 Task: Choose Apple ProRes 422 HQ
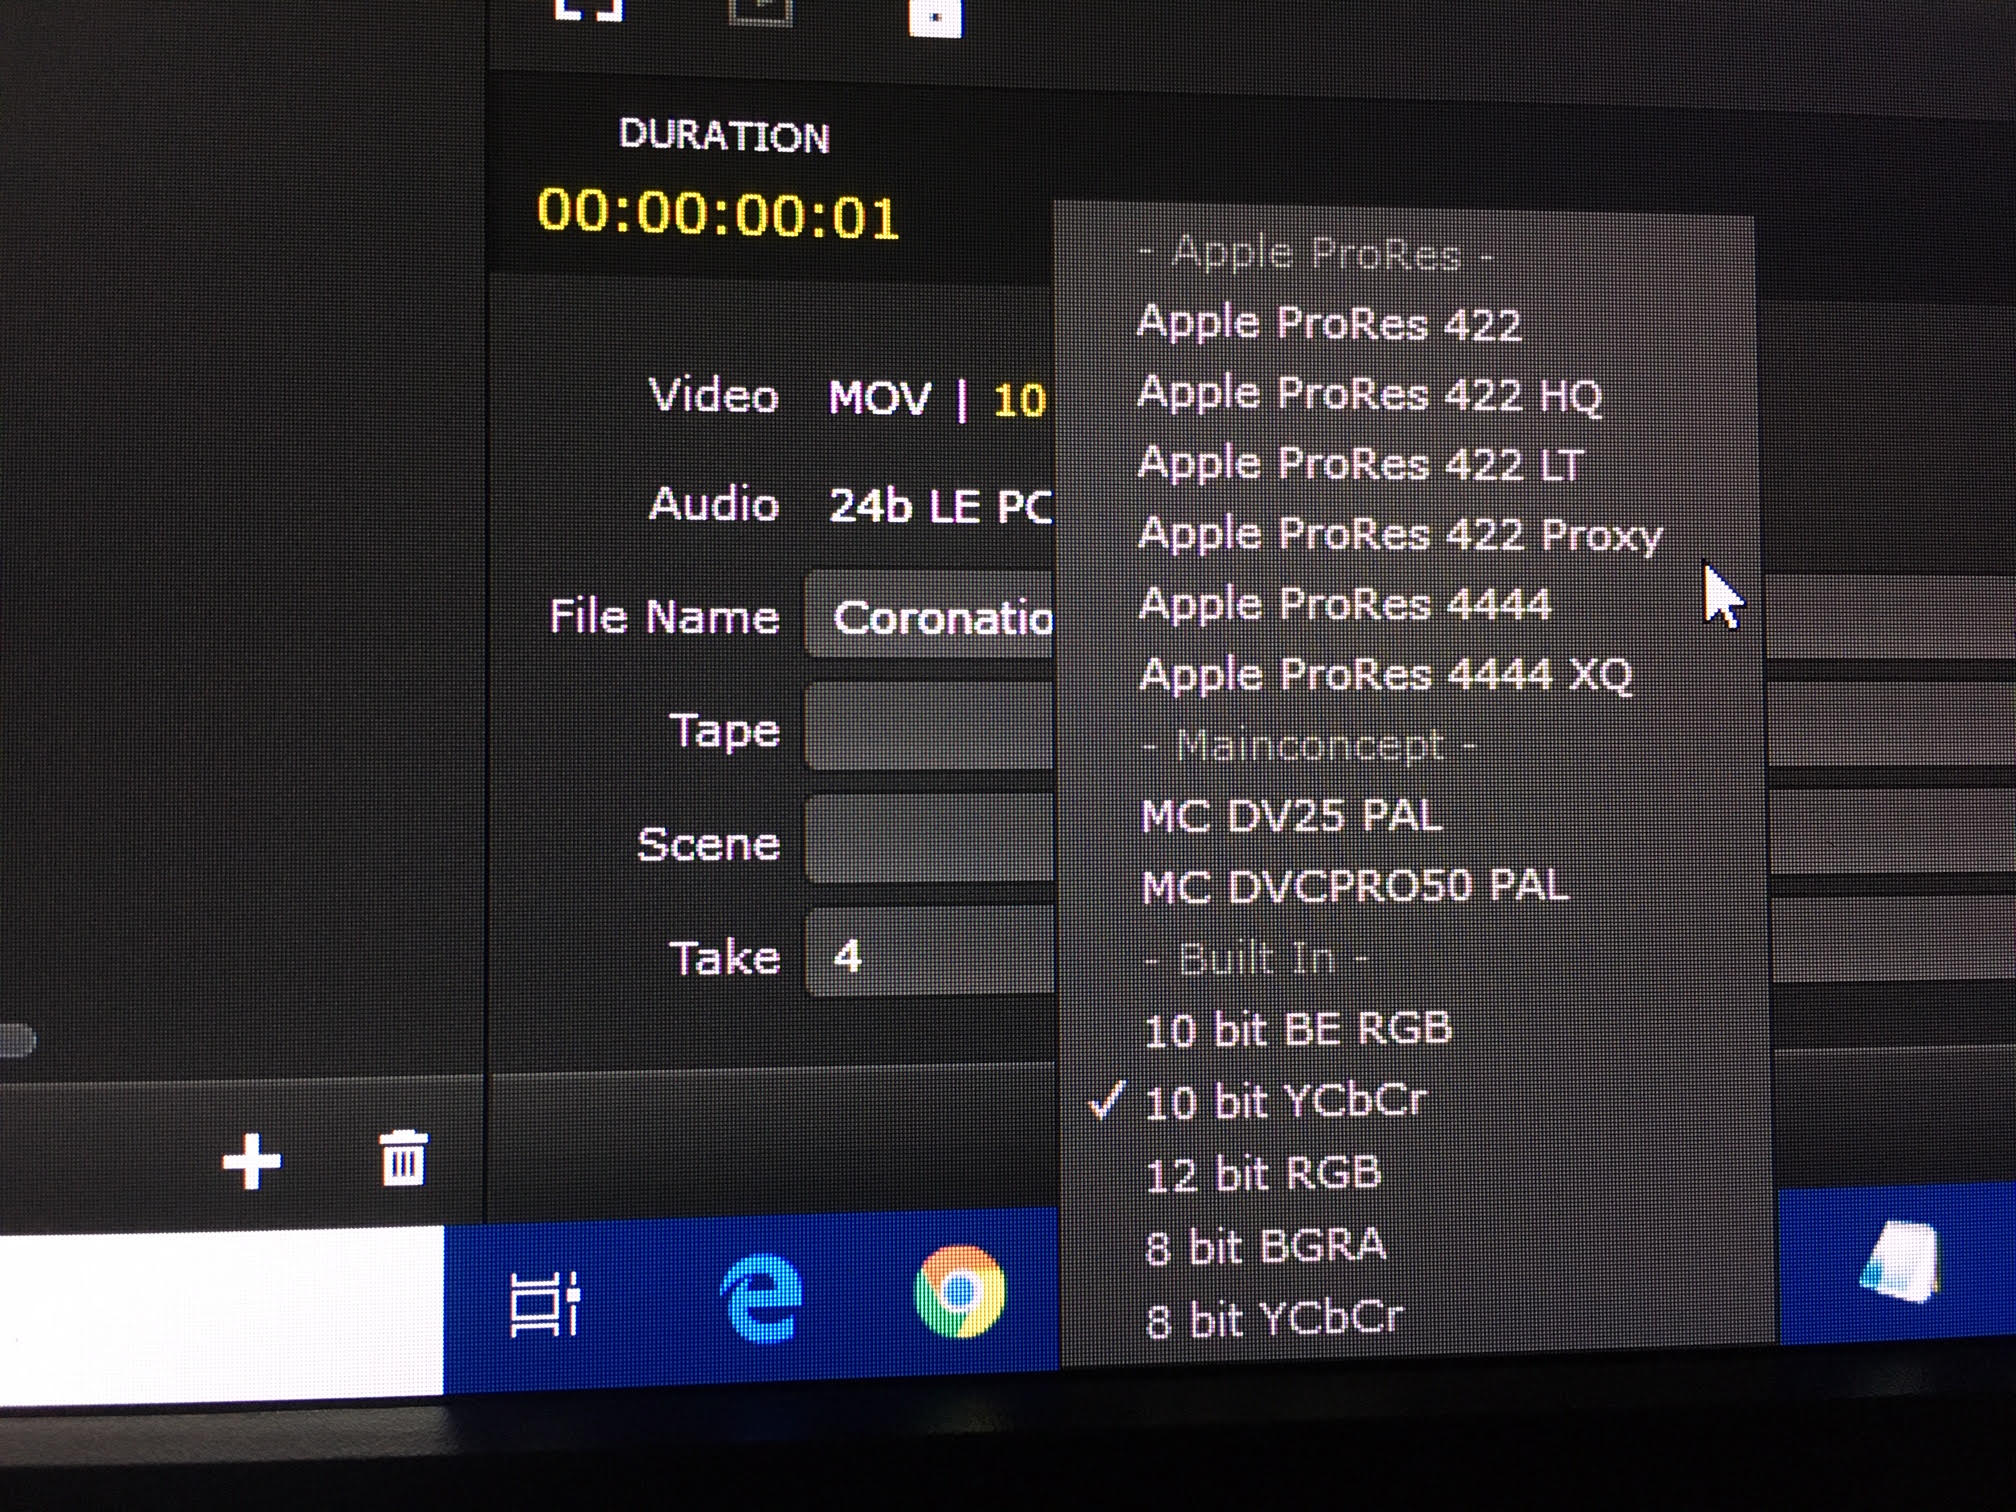tap(1369, 394)
